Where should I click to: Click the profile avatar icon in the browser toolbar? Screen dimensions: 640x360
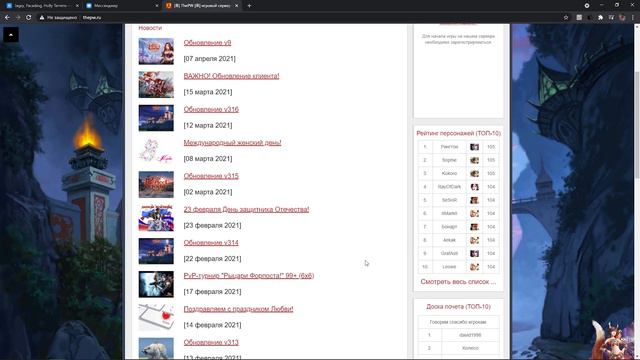click(x=622, y=18)
